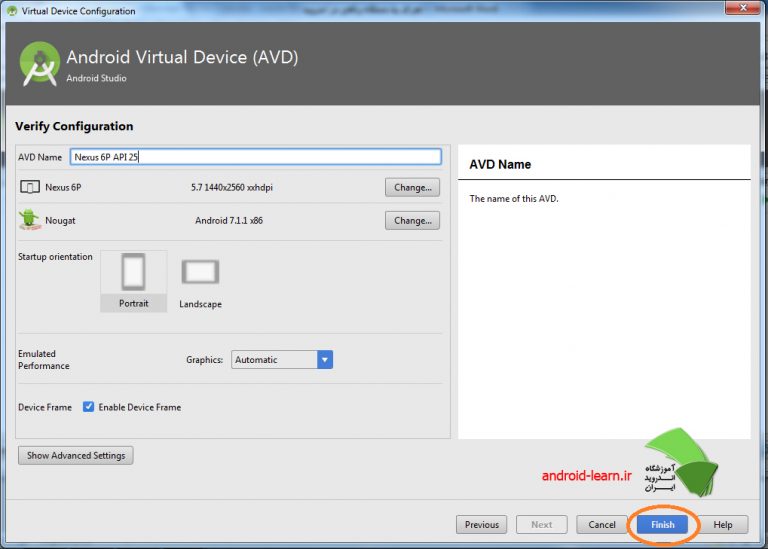Change the Nexus 6P hardware device
768x549 pixels.
click(x=412, y=187)
